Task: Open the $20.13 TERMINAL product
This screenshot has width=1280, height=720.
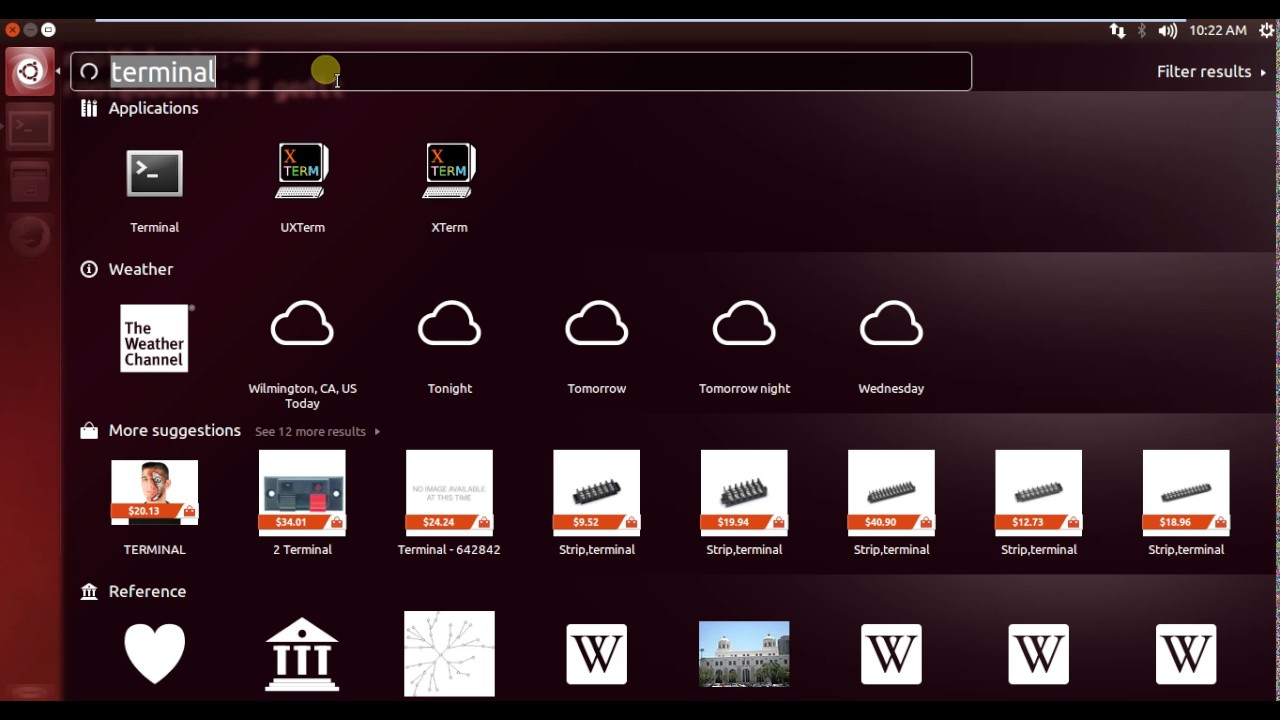Action: (x=154, y=493)
